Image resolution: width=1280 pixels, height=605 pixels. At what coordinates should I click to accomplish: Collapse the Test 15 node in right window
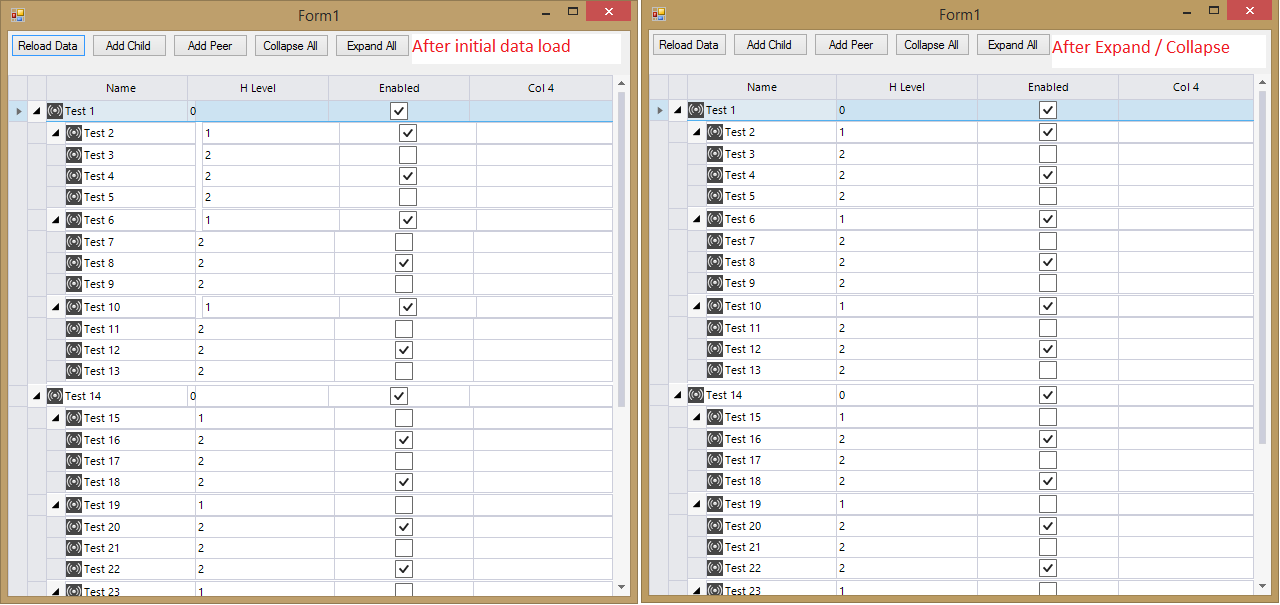point(697,417)
